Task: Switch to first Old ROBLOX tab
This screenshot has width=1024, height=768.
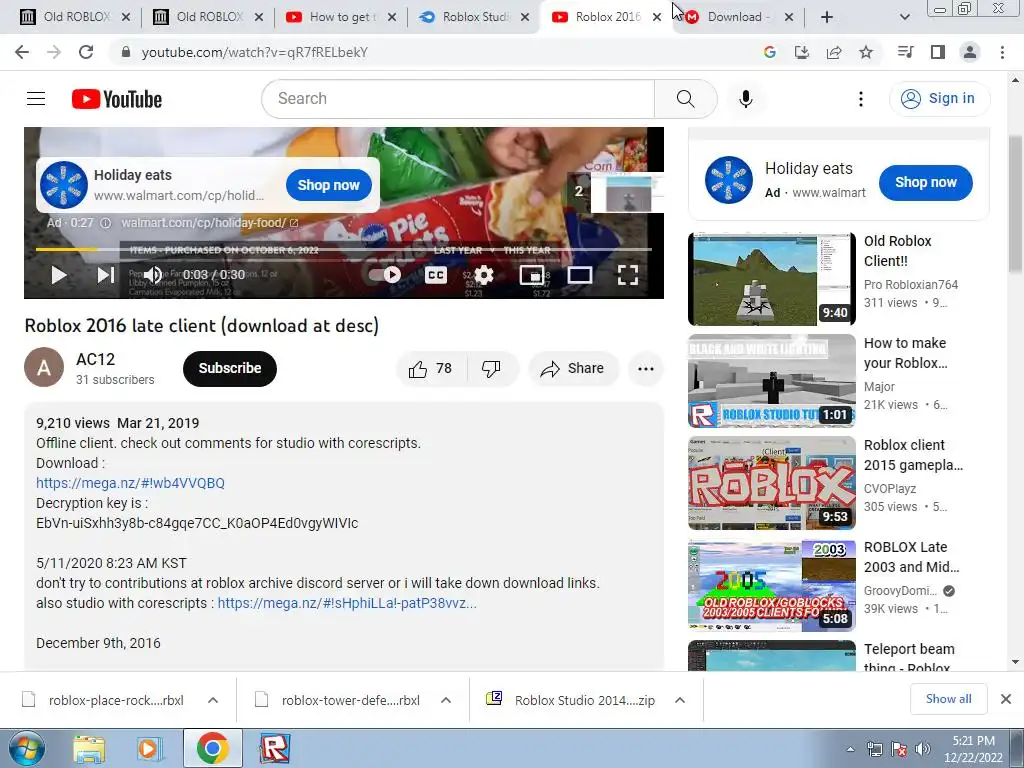Action: pyautogui.click(x=73, y=17)
